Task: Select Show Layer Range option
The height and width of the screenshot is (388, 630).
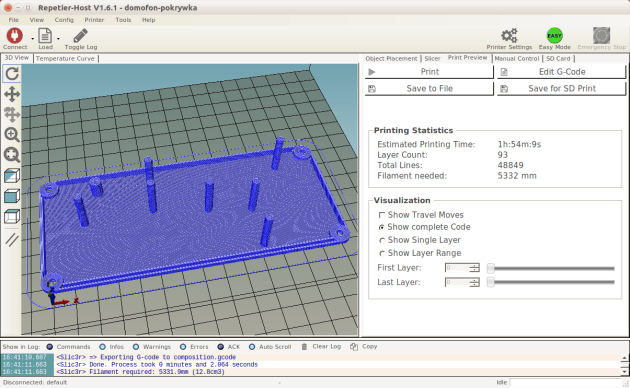Action: [x=382, y=253]
